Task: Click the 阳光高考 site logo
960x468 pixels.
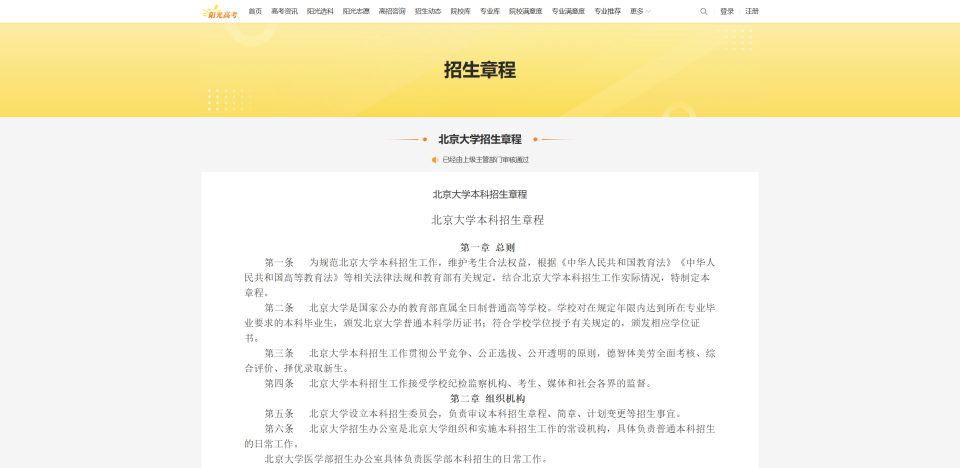Action: (x=219, y=11)
